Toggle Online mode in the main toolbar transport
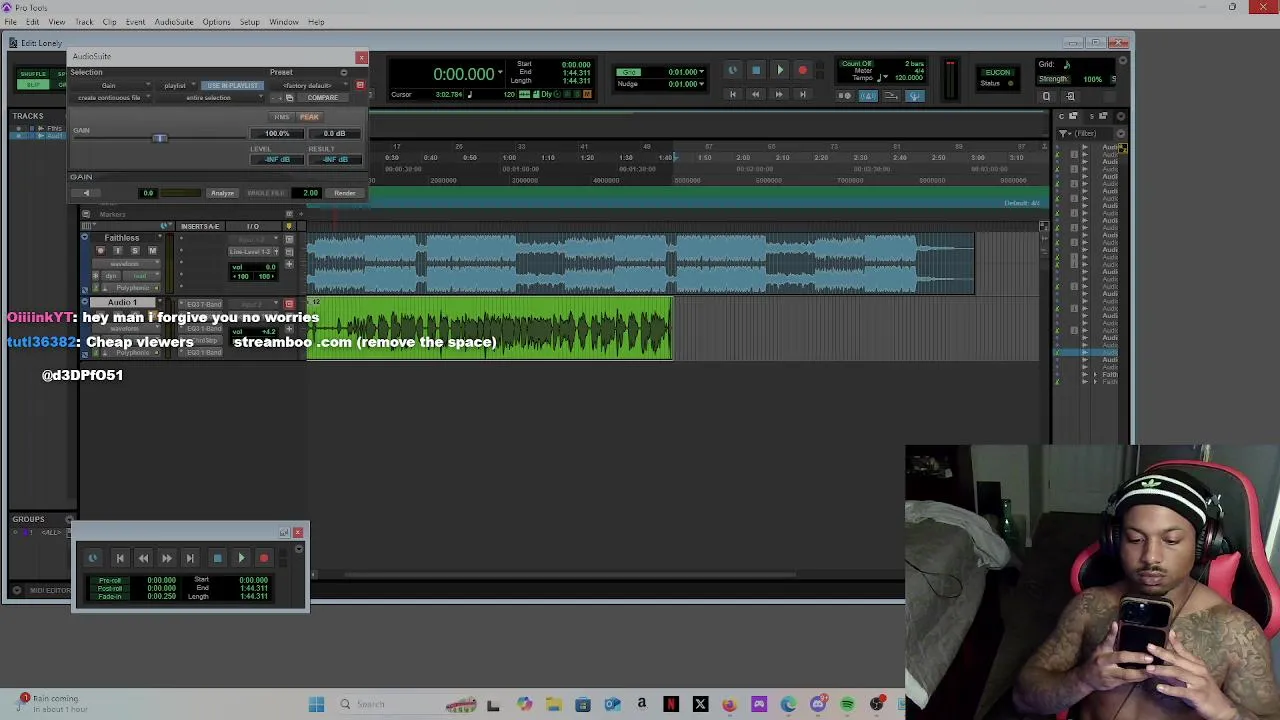 click(732, 71)
